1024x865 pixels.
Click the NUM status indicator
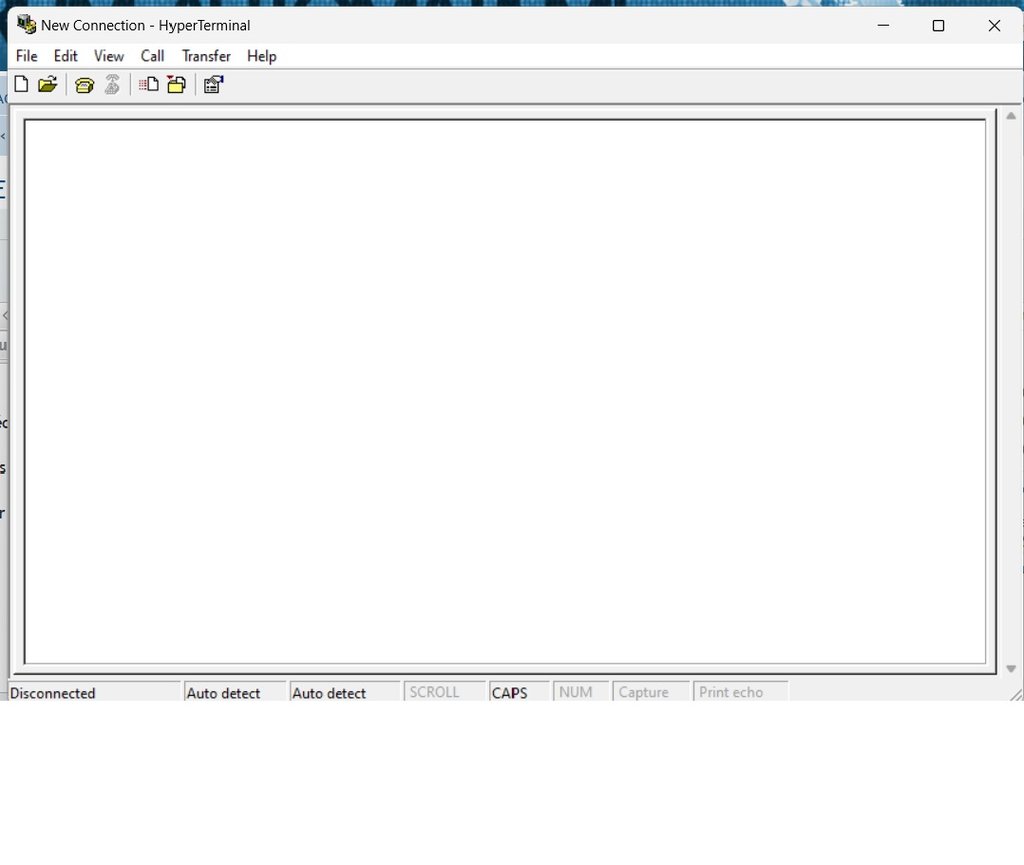[x=581, y=692]
